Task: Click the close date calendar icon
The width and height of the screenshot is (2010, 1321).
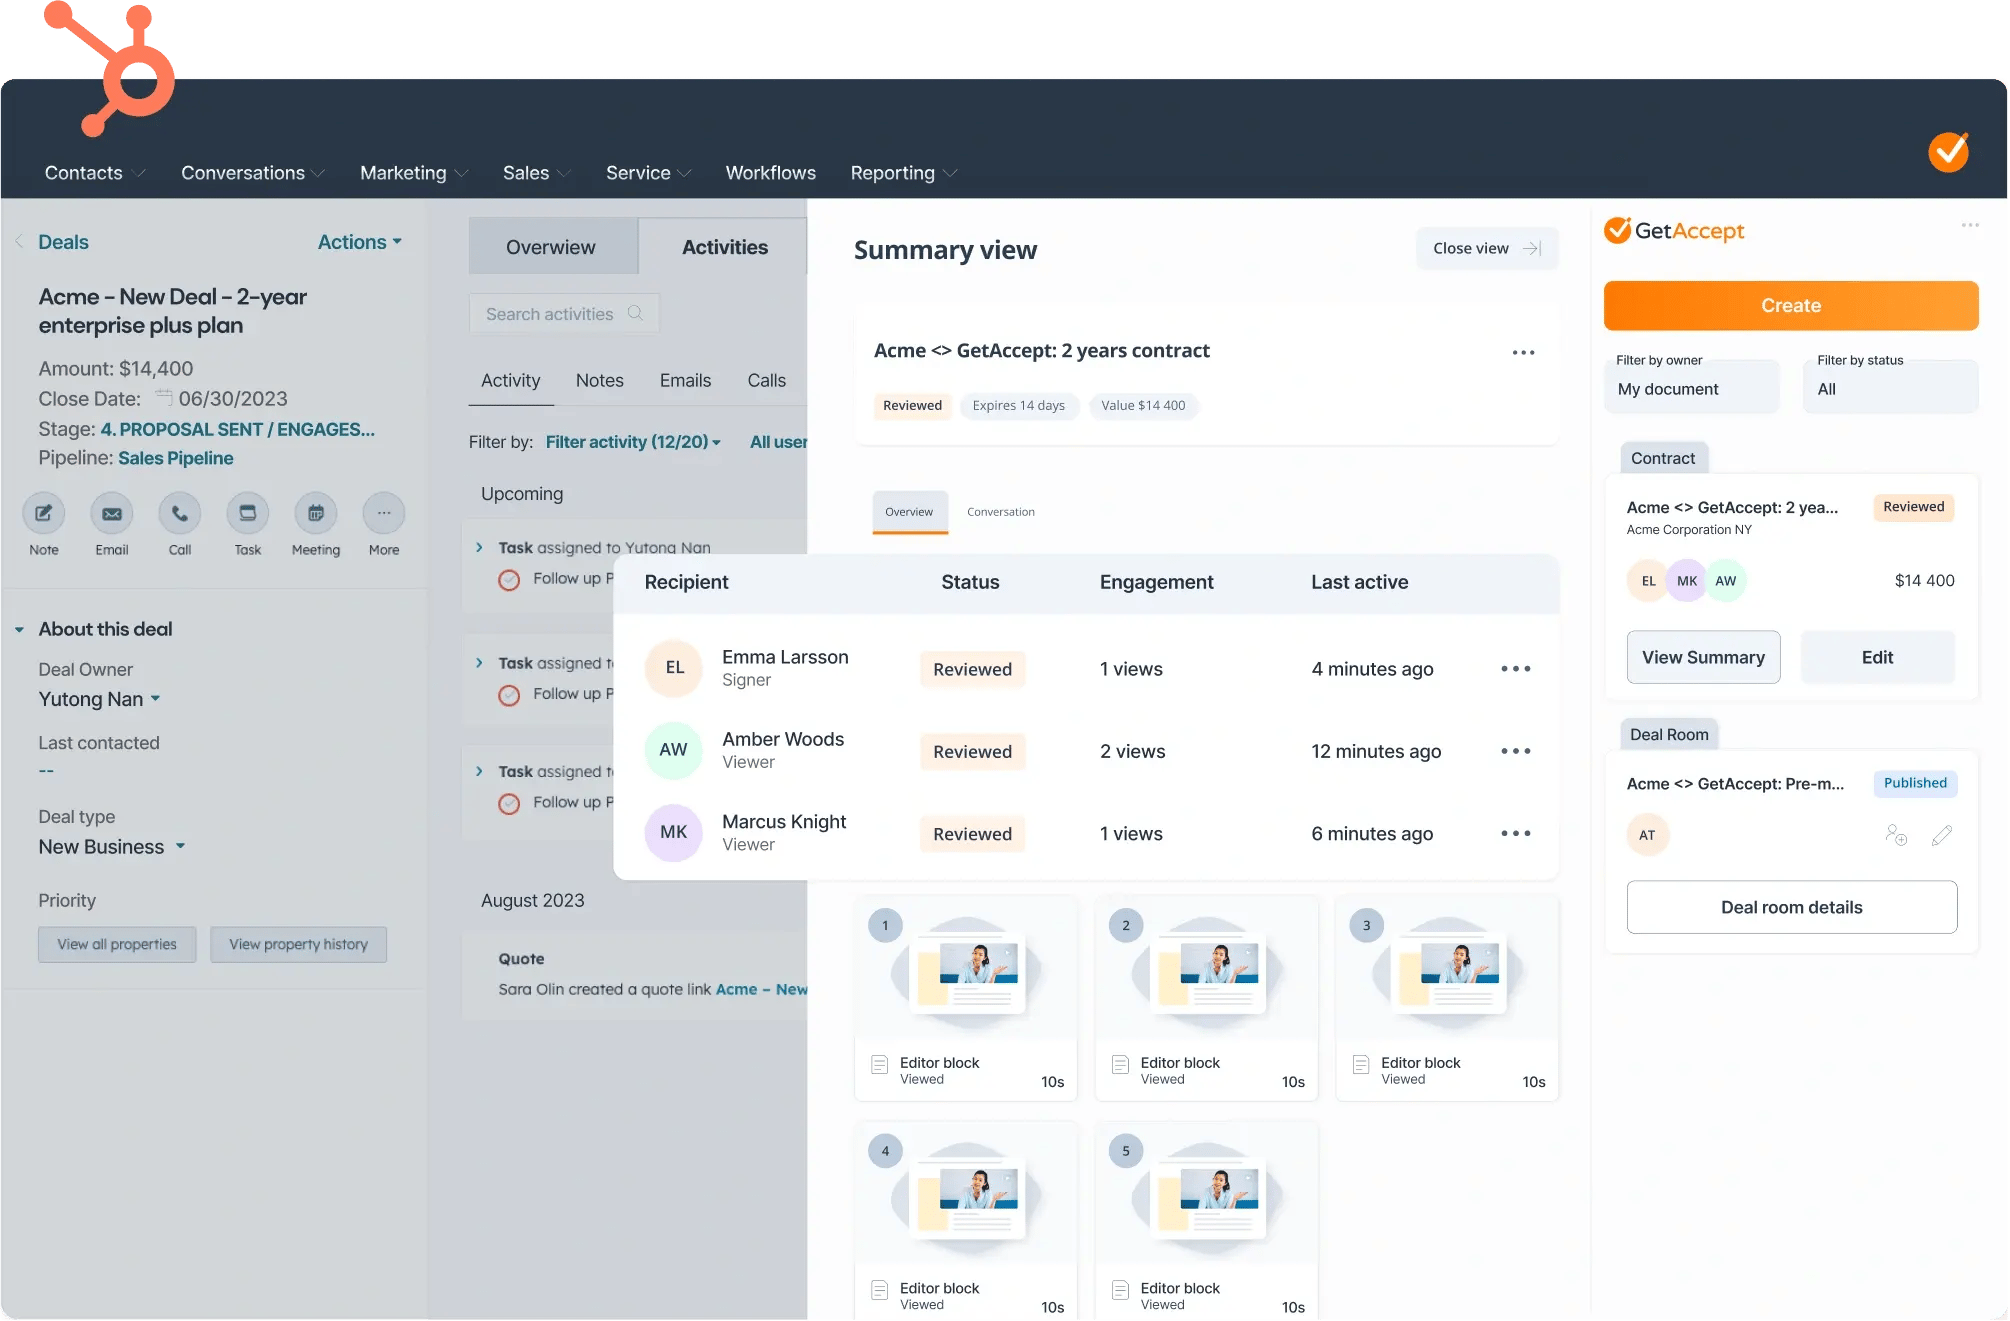Action: [163, 398]
